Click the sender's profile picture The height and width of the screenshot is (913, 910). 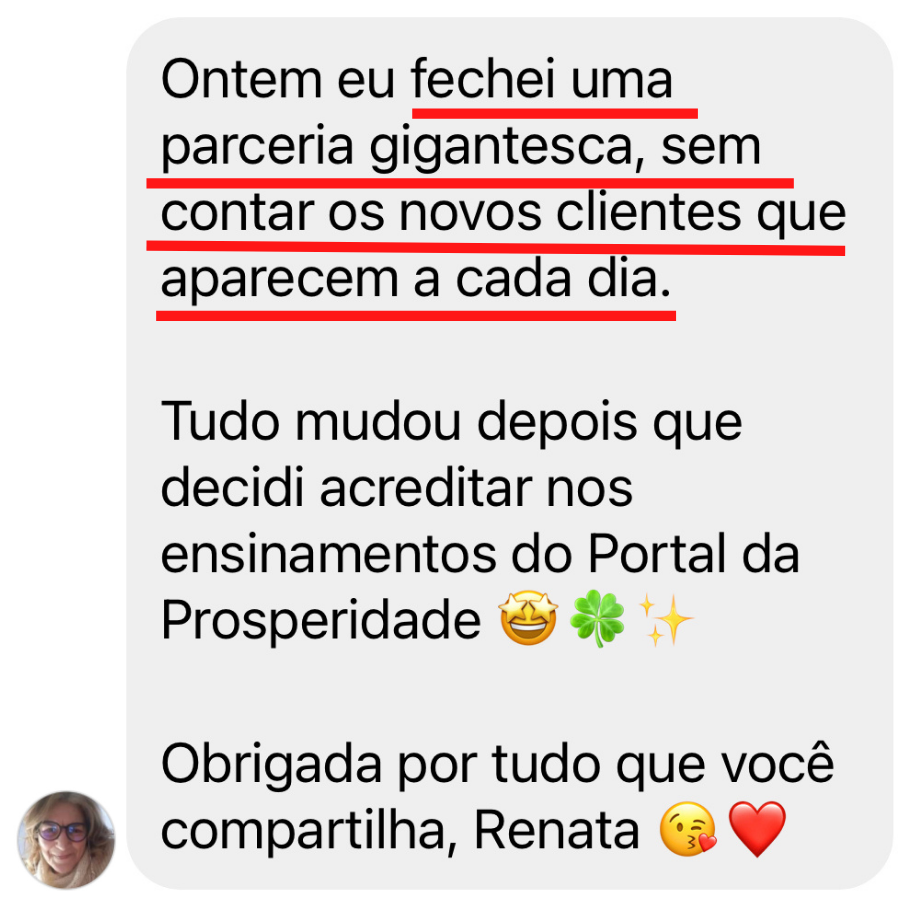pos(66,840)
